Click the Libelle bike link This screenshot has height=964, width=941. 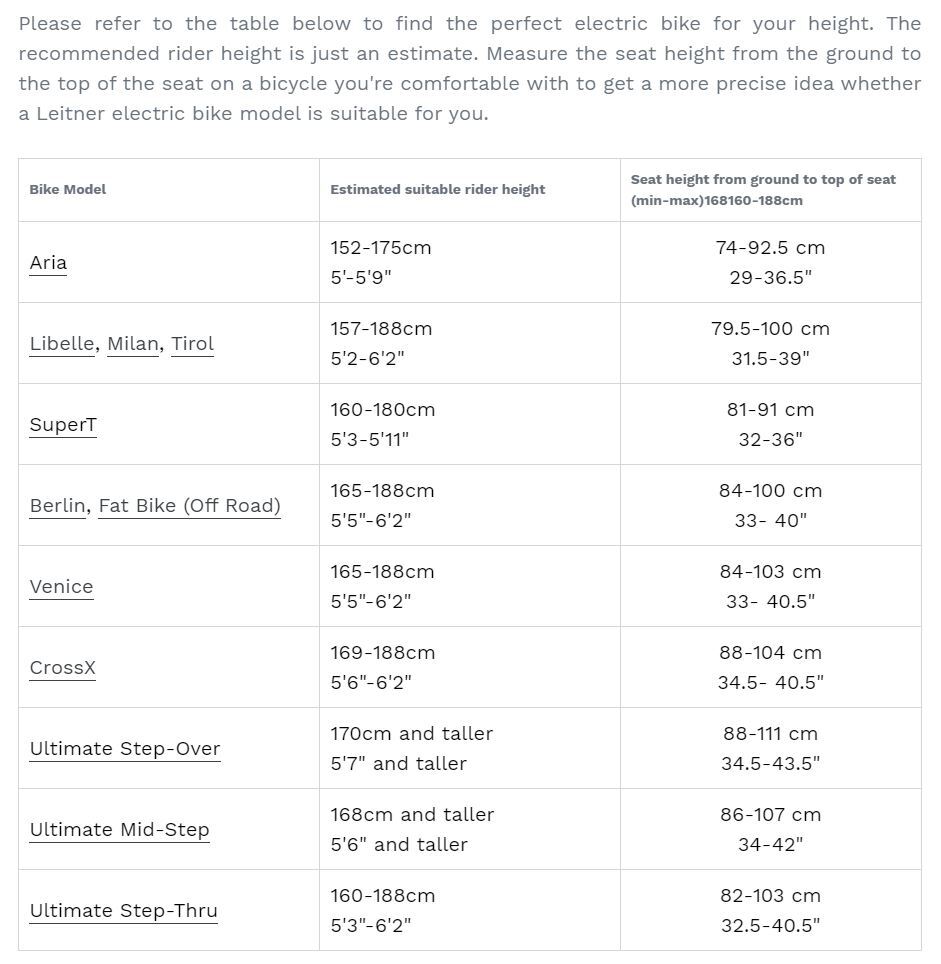[62, 344]
